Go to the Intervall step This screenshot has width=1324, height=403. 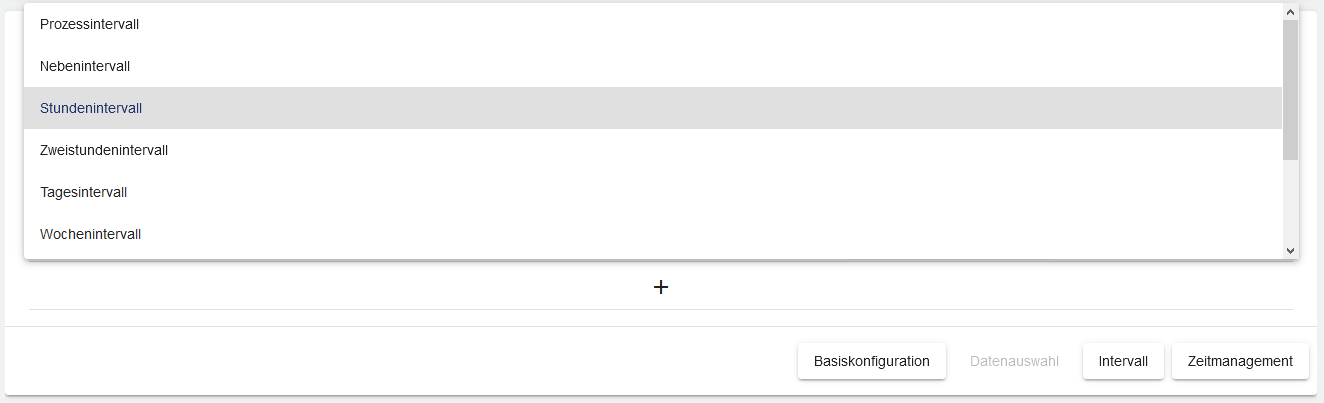point(1123,361)
